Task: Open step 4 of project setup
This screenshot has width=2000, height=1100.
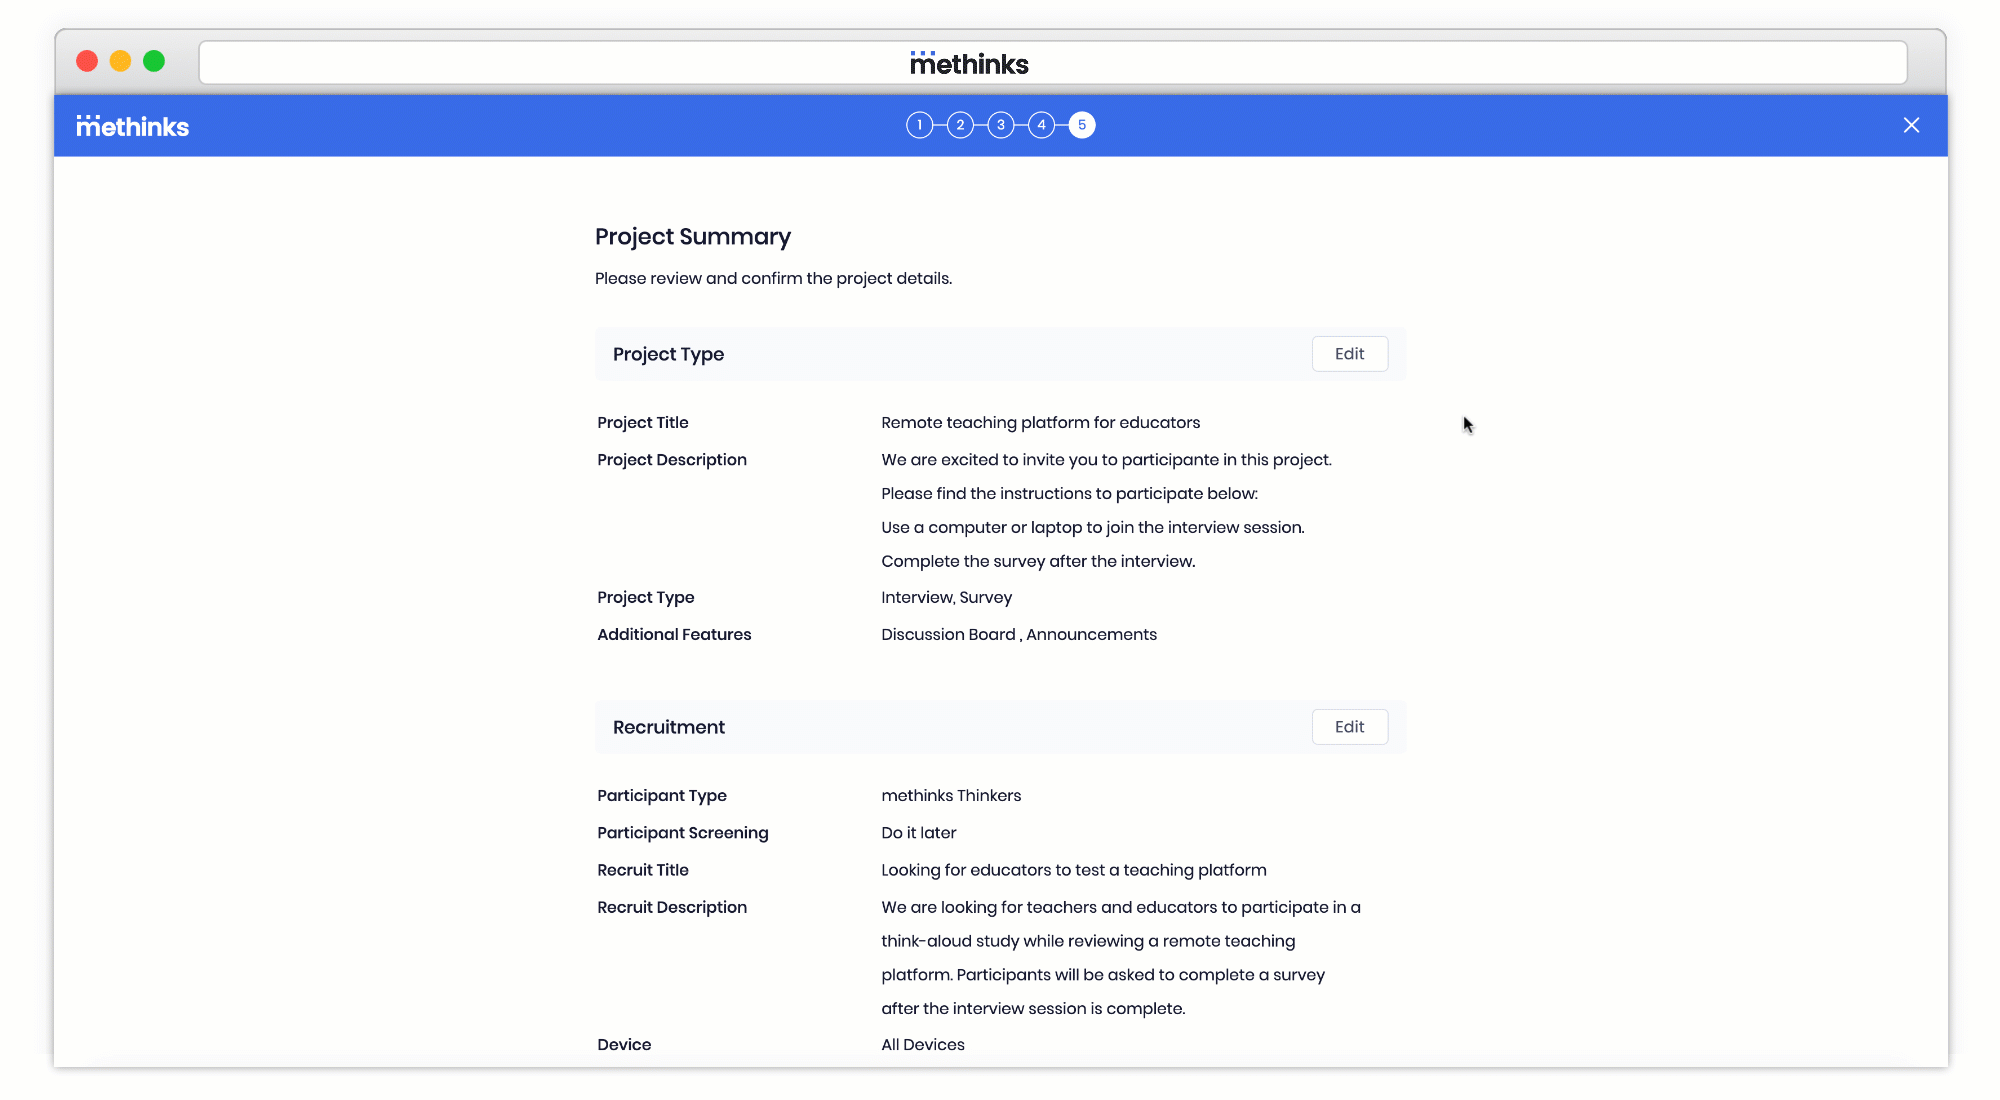Action: tap(1041, 125)
